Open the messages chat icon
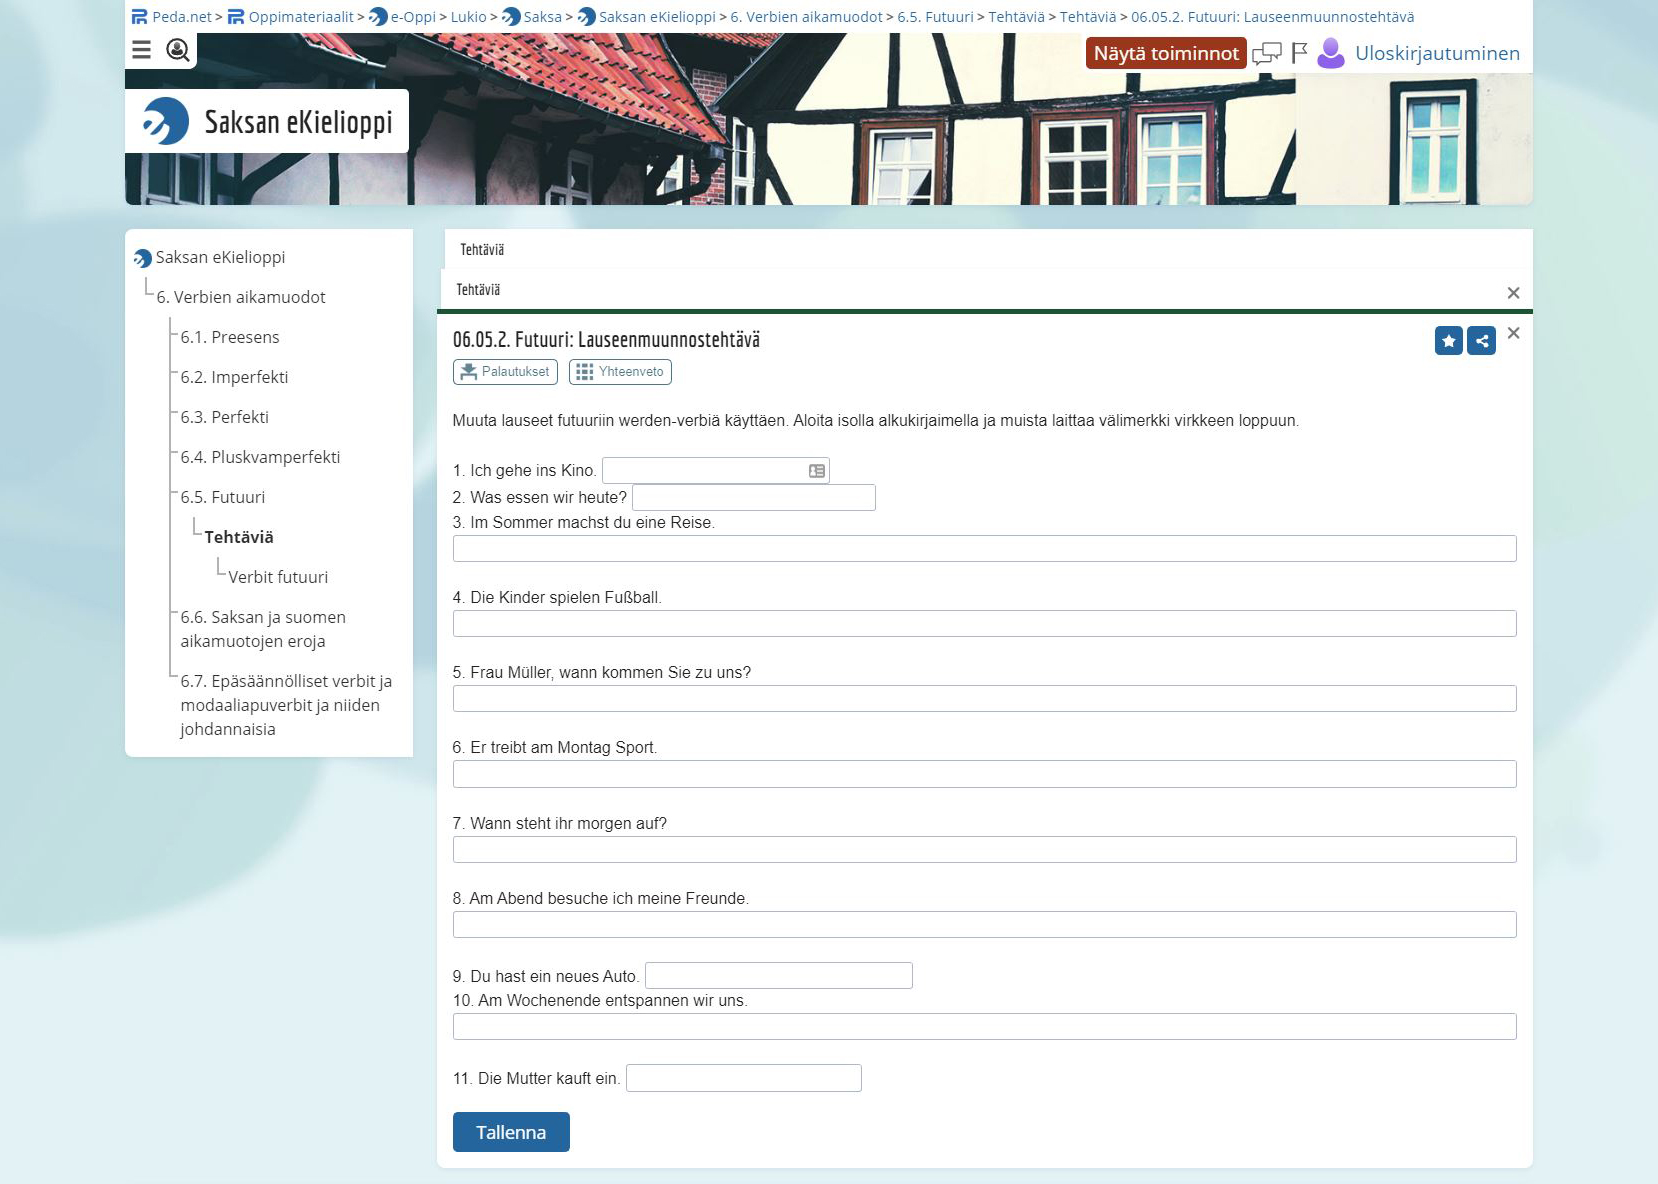This screenshot has width=1658, height=1184. (x=1266, y=54)
